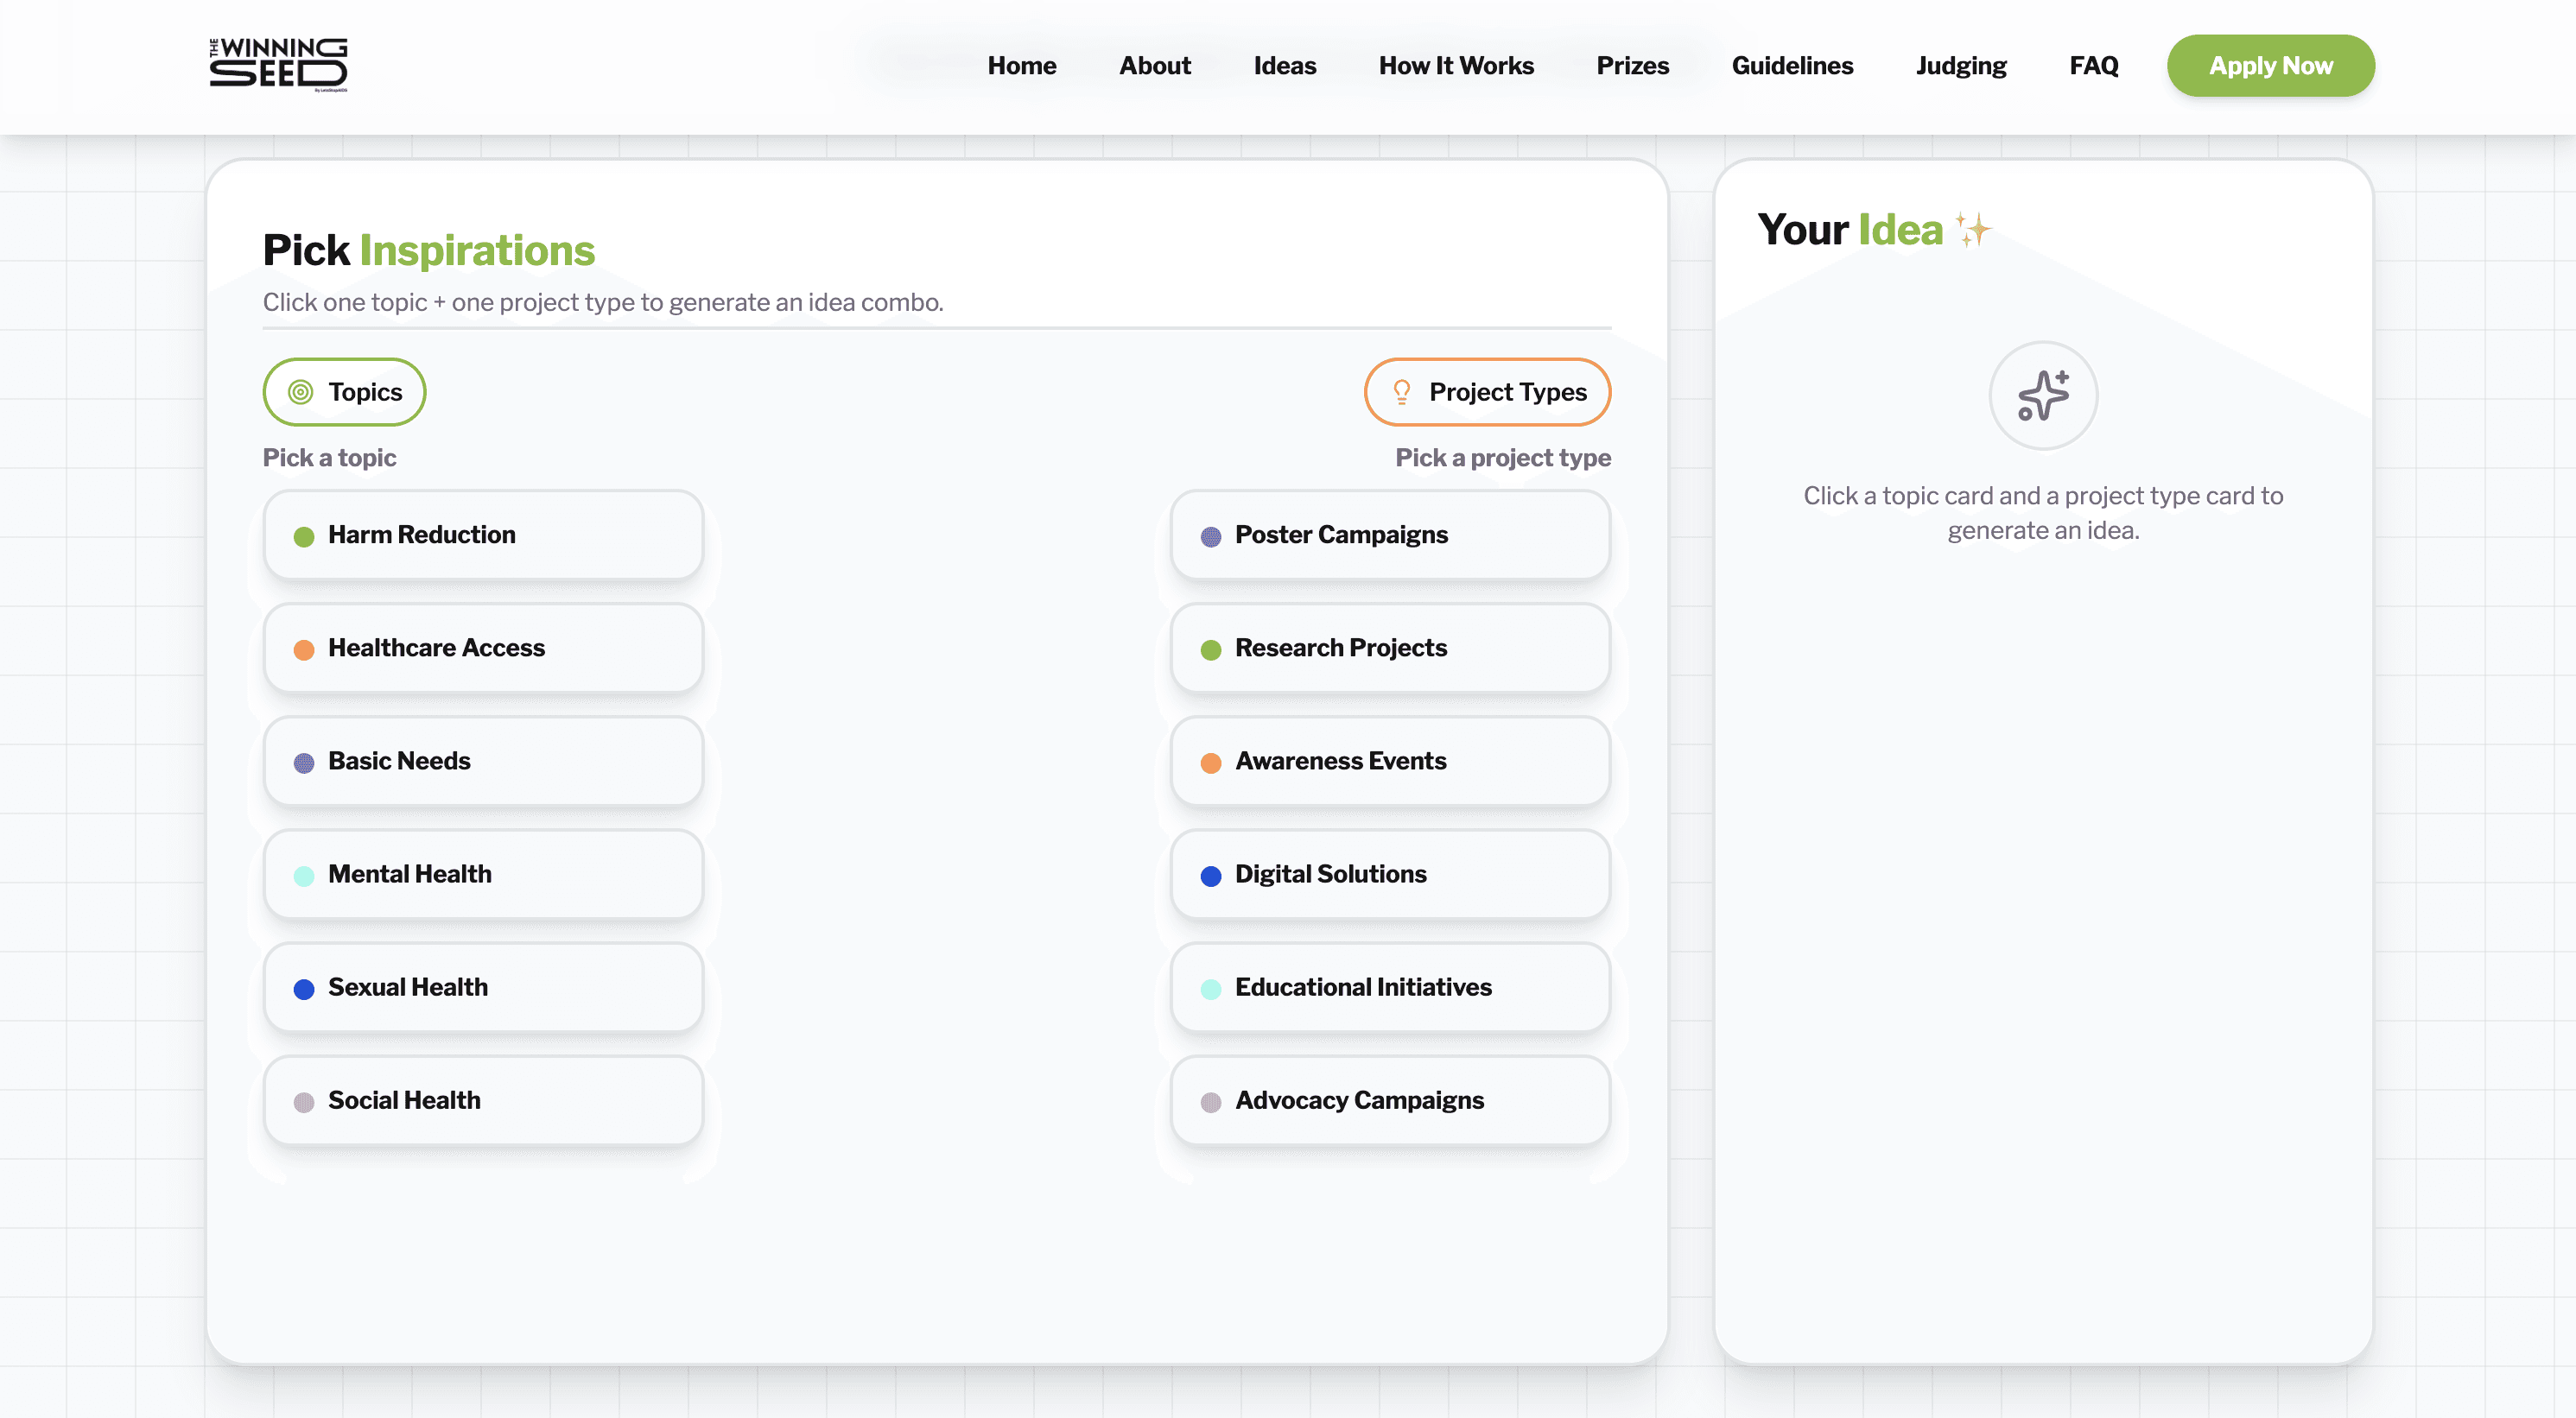The width and height of the screenshot is (2576, 1418).
Task: Click the lightbulb icon in Project Types
Action: click(x=1401, y=392)
